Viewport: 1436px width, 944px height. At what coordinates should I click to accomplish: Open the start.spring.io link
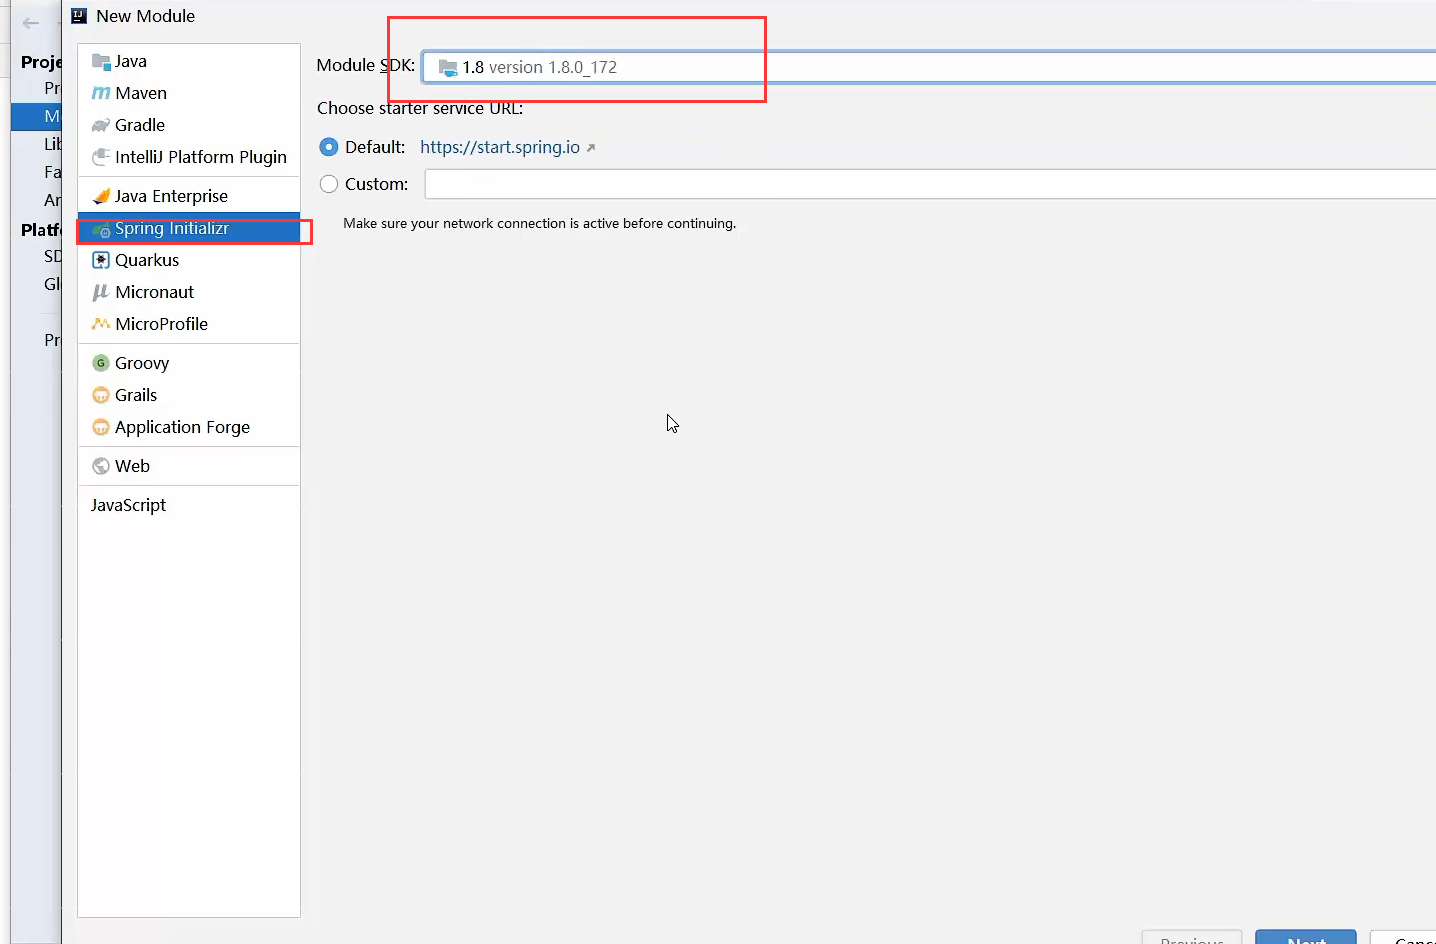500,147
